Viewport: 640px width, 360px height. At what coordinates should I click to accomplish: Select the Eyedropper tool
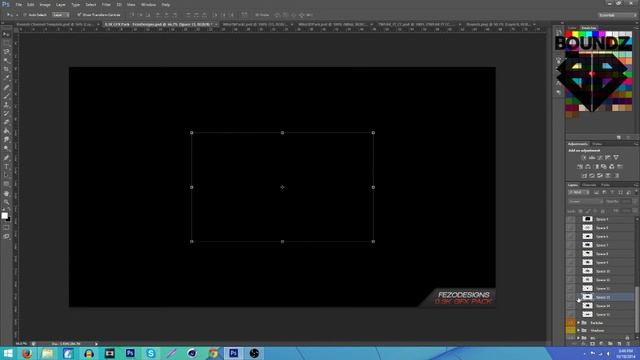pyautogui.click(x=6, y=78)
